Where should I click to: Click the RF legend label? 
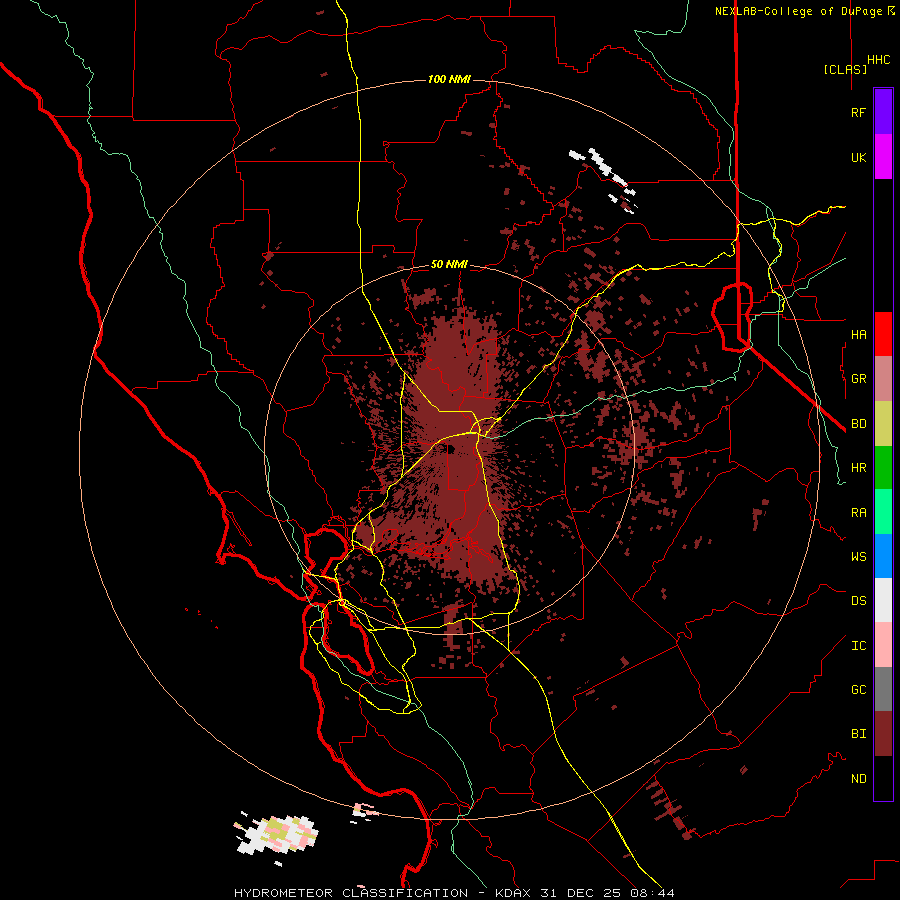click(858, 112)
